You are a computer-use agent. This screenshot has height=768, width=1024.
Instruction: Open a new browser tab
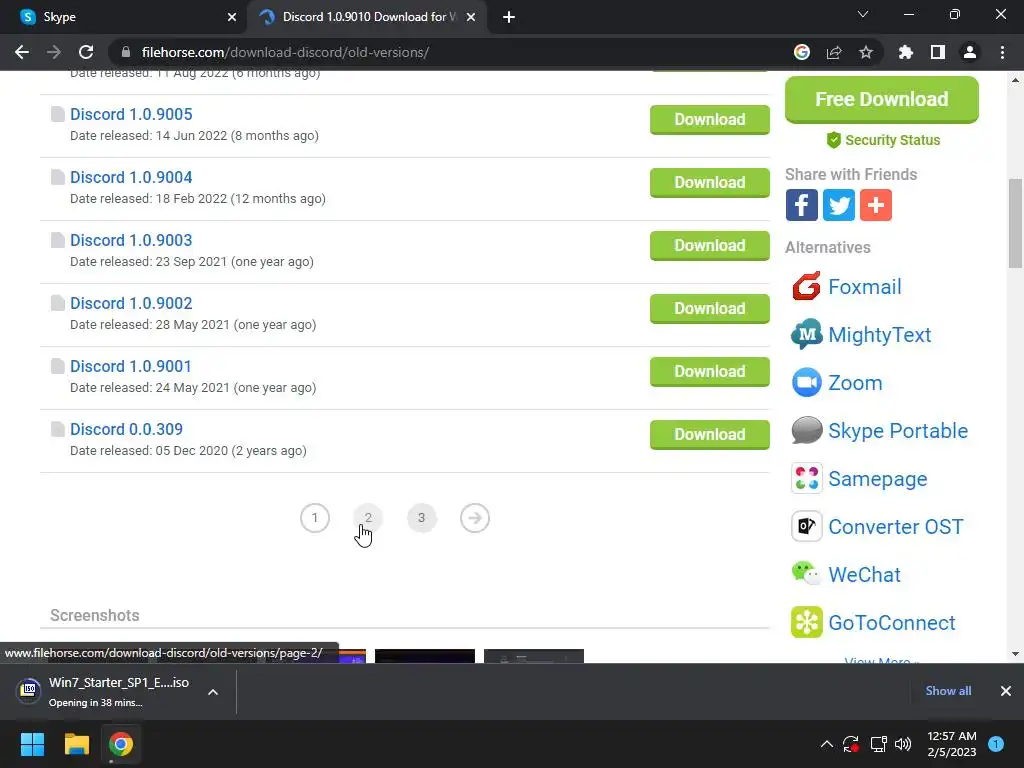[509, 17]
